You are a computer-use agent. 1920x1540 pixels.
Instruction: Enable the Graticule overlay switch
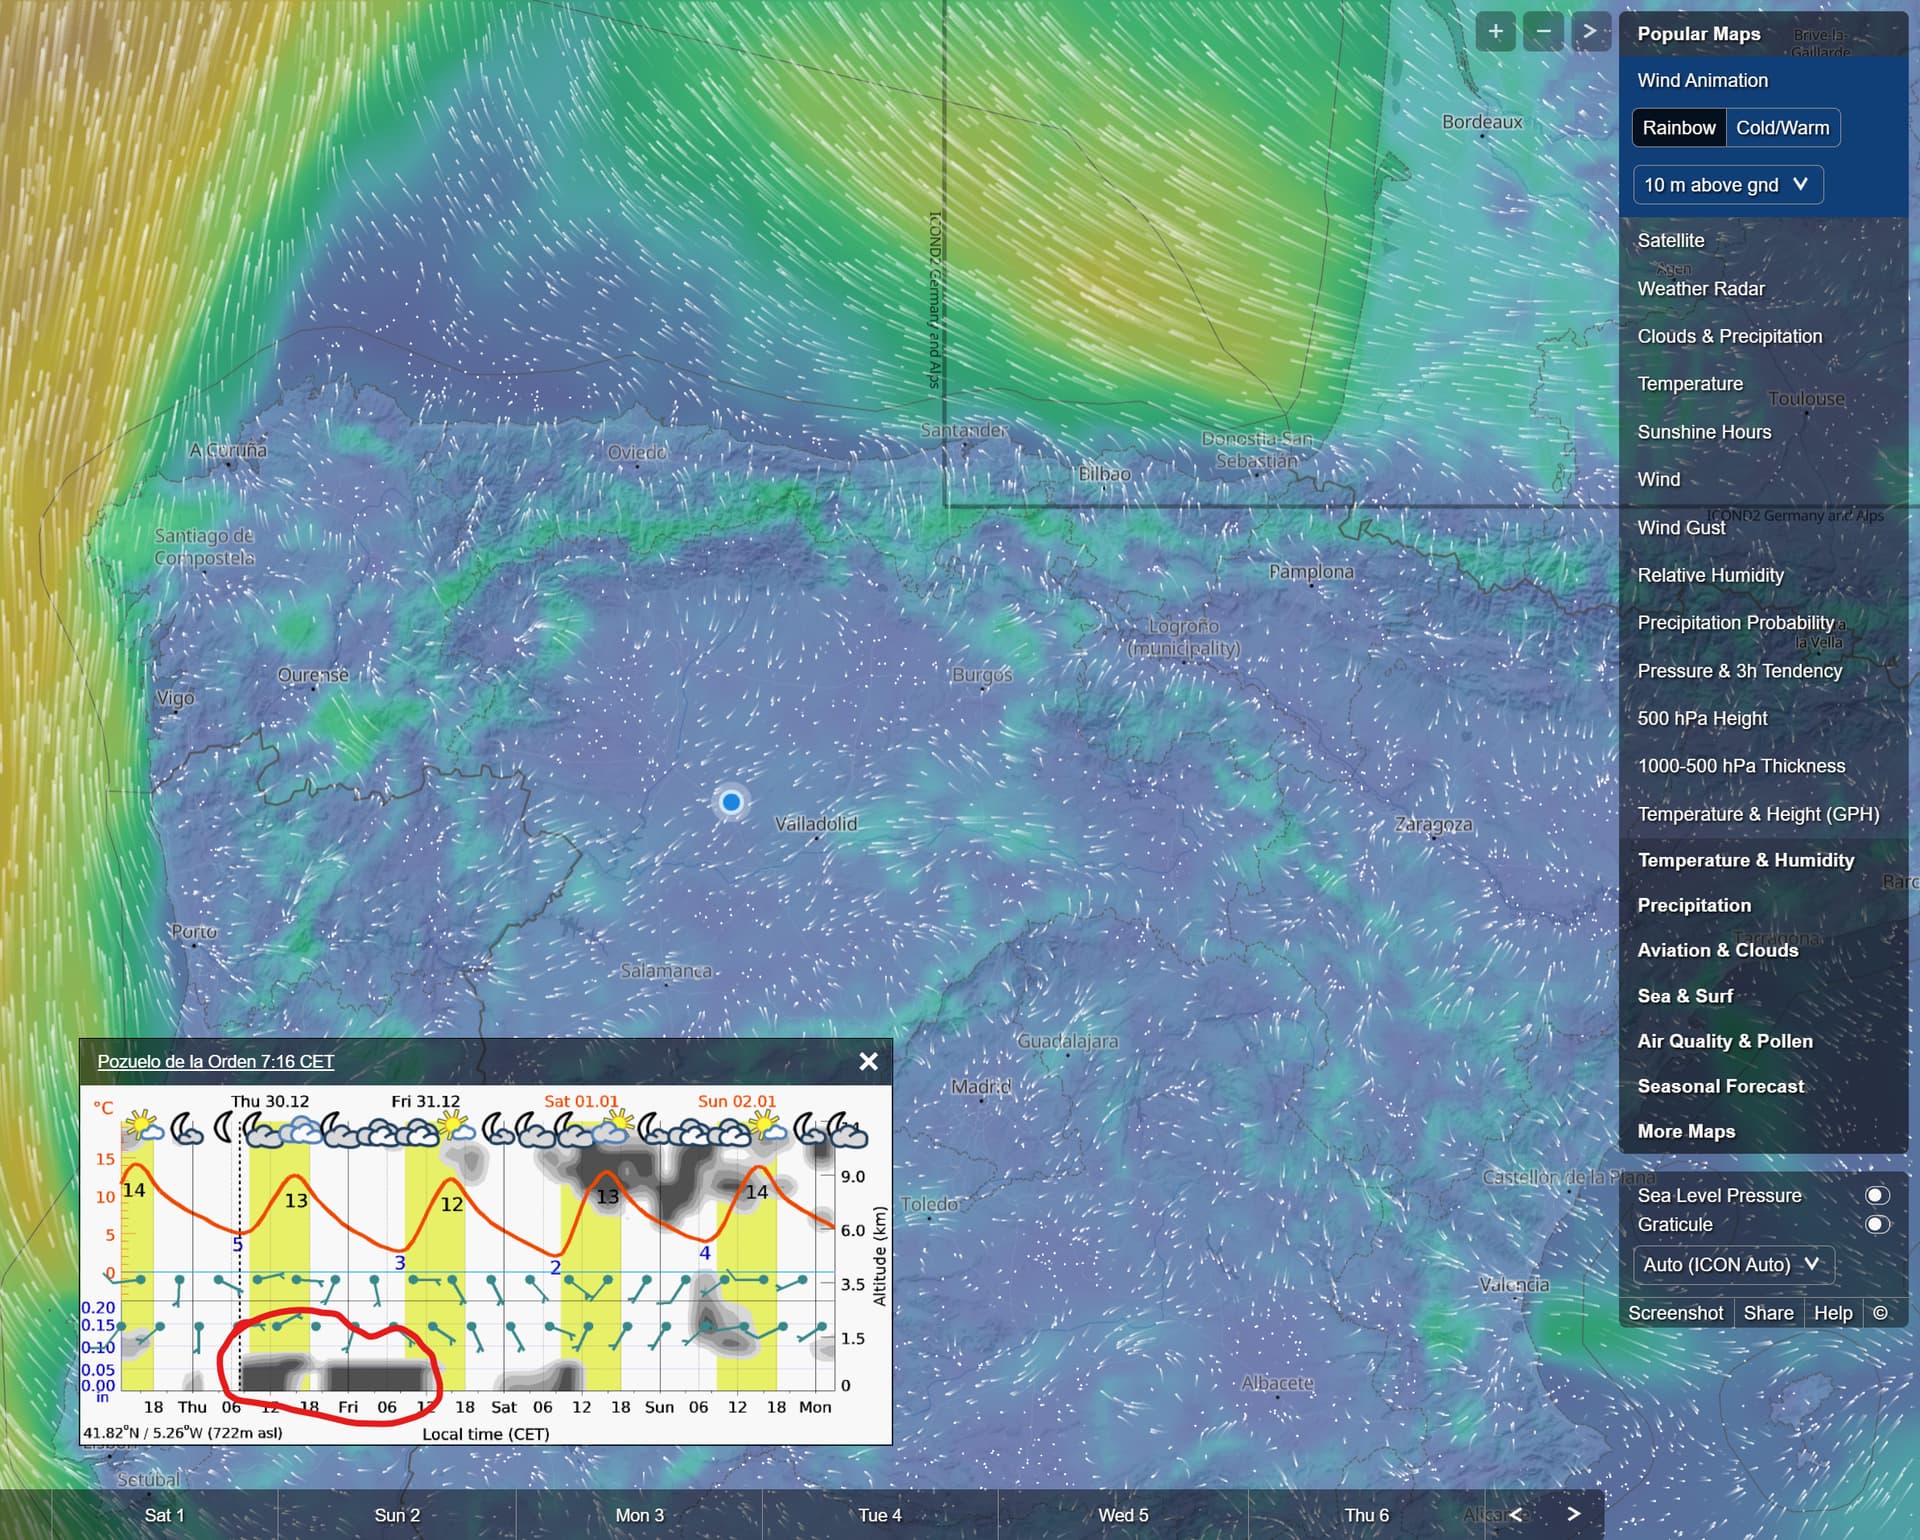tap(1877, 1225)
